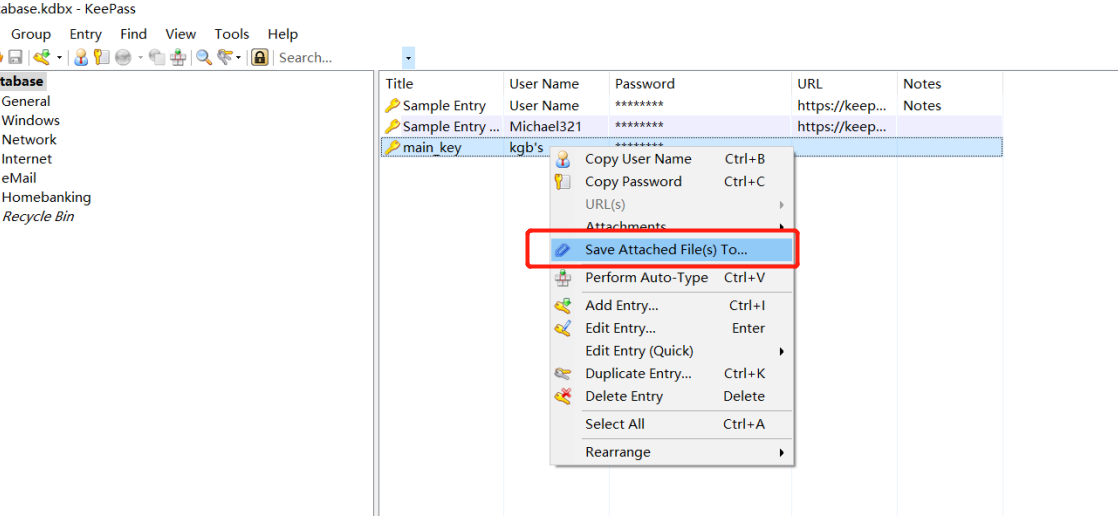Expand the Edit Entry (Quick) submenu arrow
1118x516 pixels.
point(782,351)
